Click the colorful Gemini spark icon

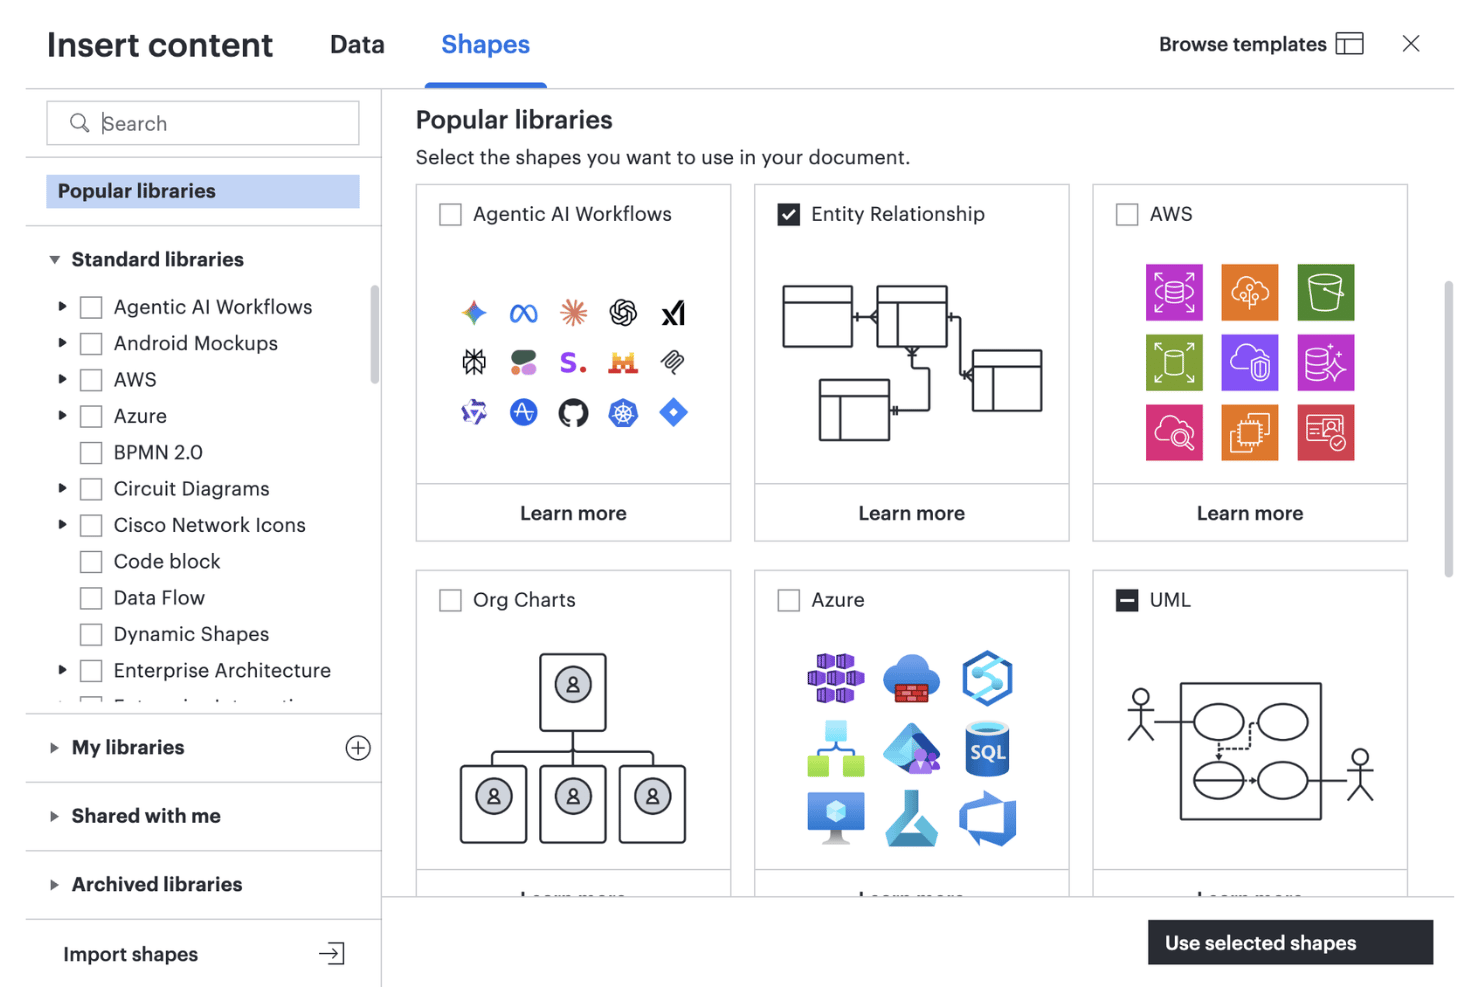tap(474, 313)
